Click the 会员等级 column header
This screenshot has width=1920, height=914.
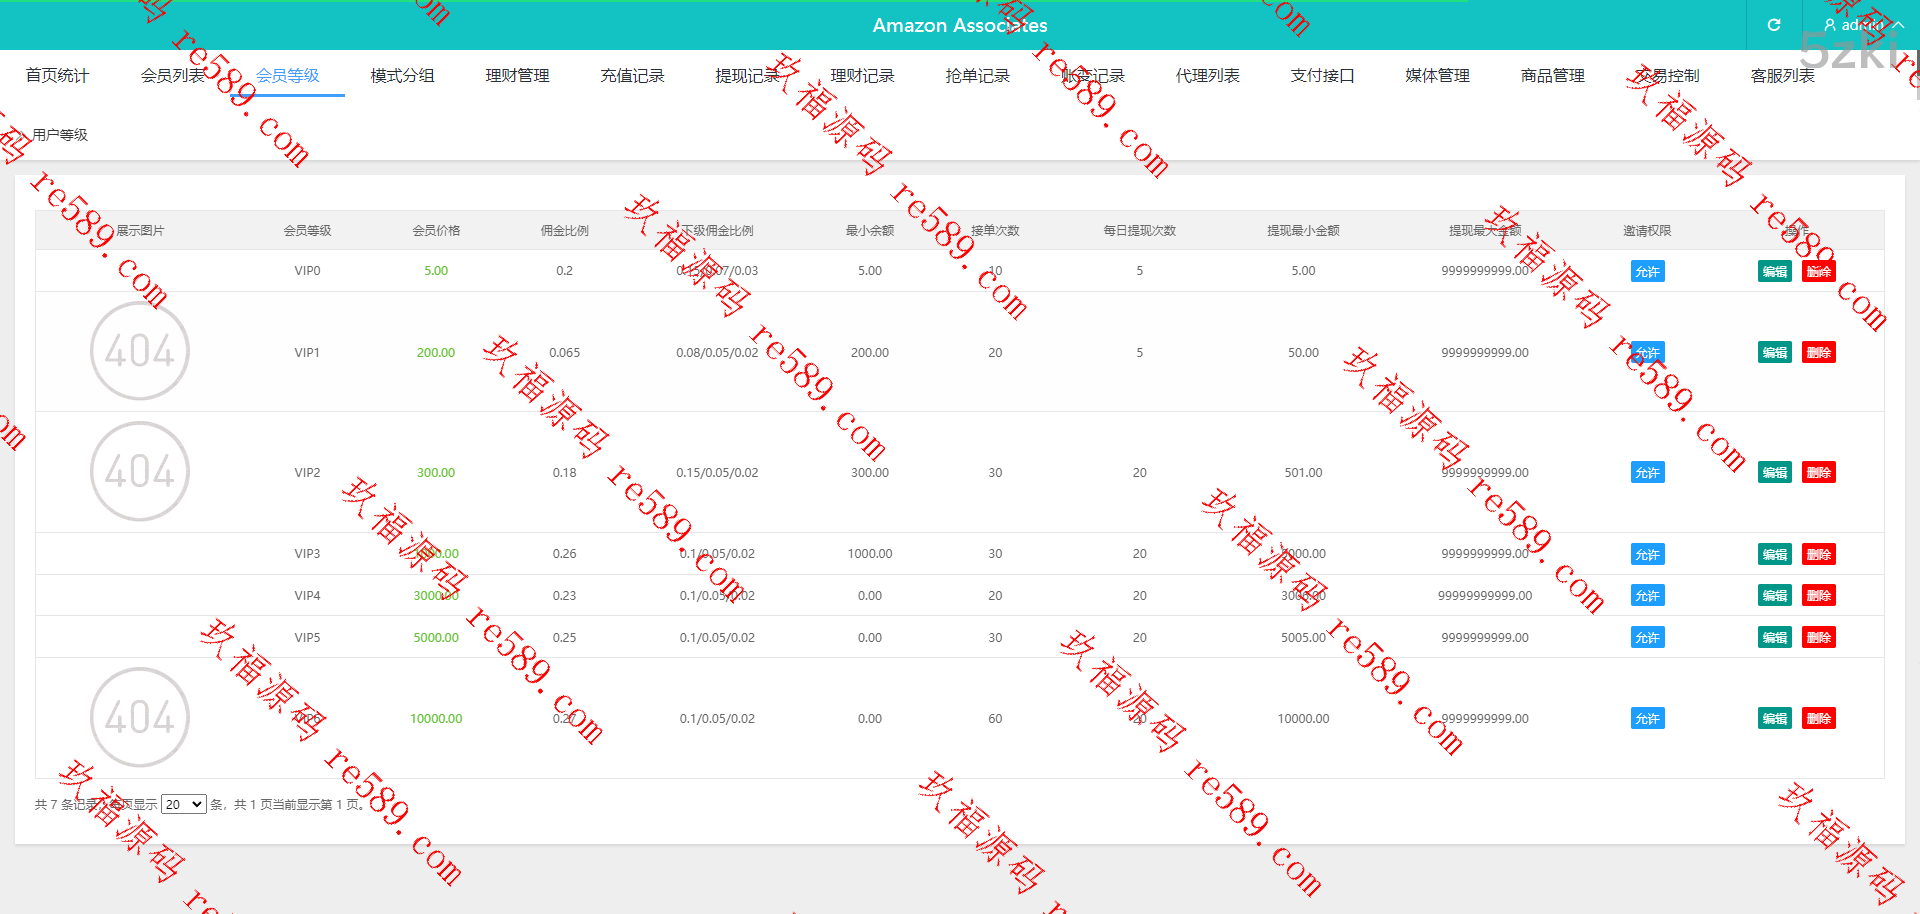pos(307,230)
